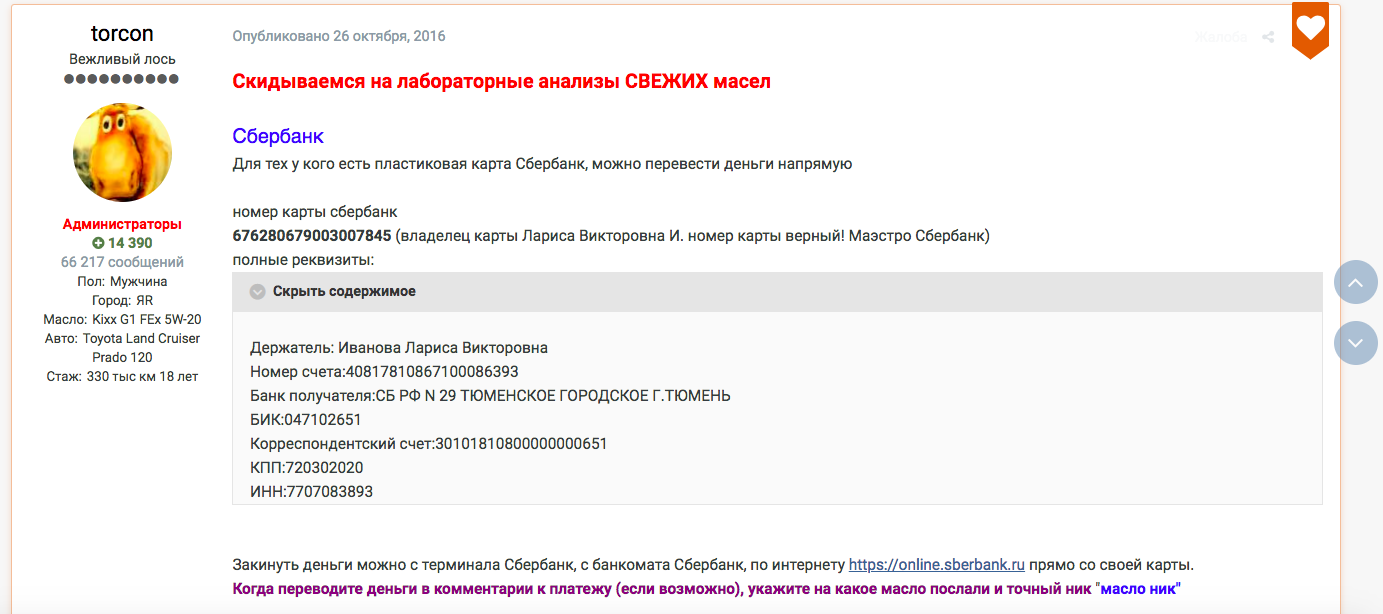Click the green plus reputation icon
This screenshot has height=614, width=1383.
pyautogui.click(x=98, y=243)
